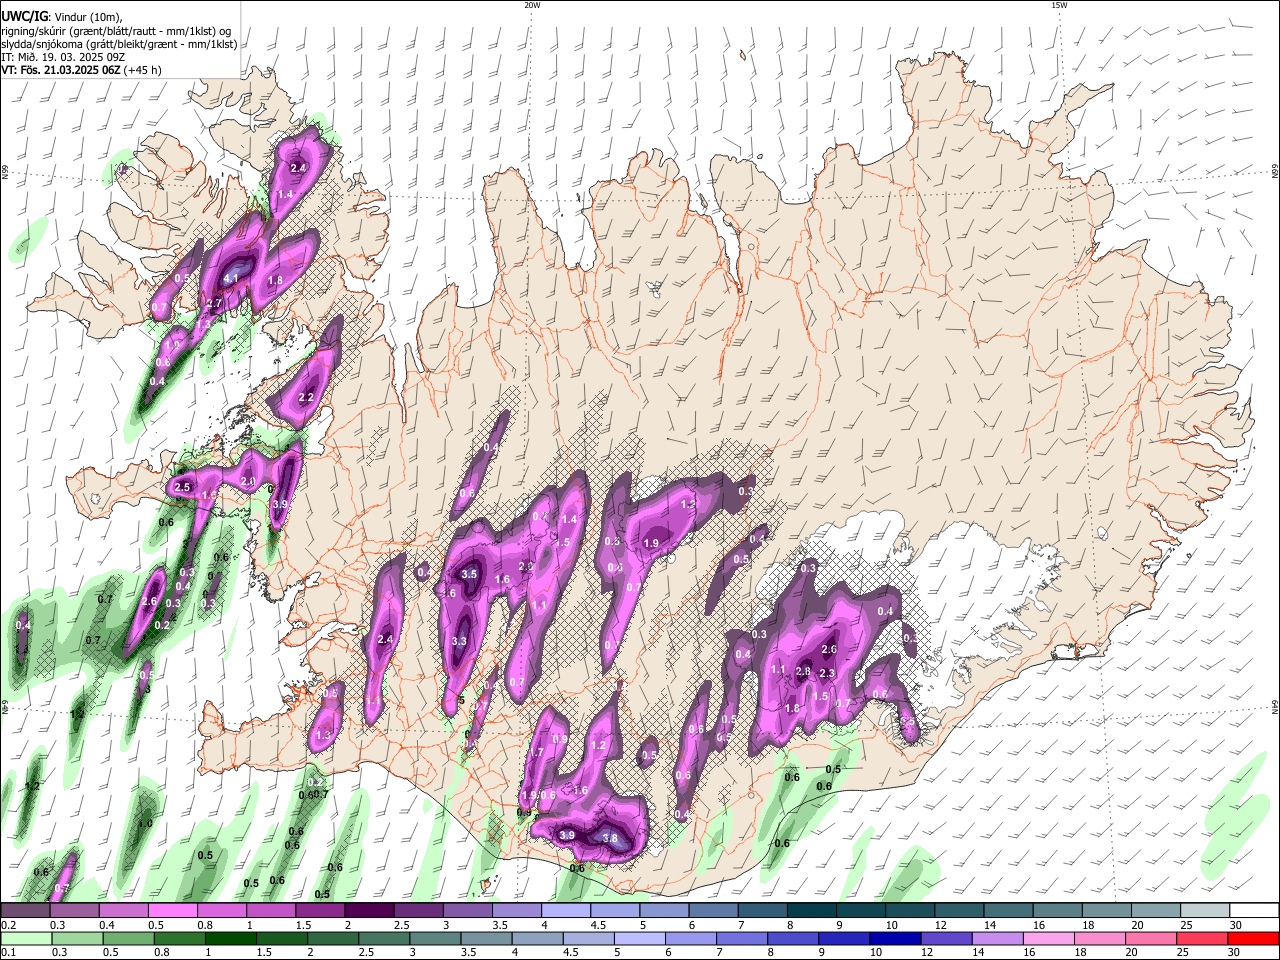Click the palest green 0.1 swatch in bottom legend row
1280x960 pixels.
(25, 938)
